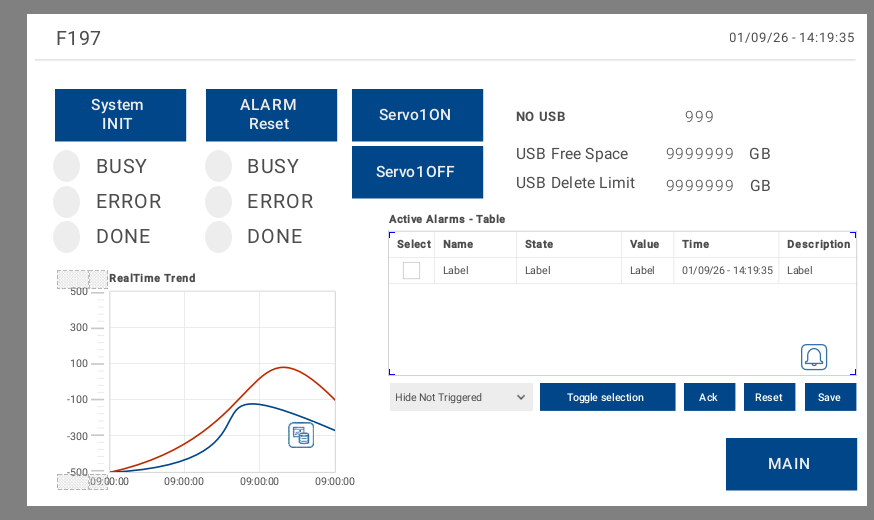Turn on servo with Servo1ON
This screenshot has height=520, width=874.
tap(417, 115)
